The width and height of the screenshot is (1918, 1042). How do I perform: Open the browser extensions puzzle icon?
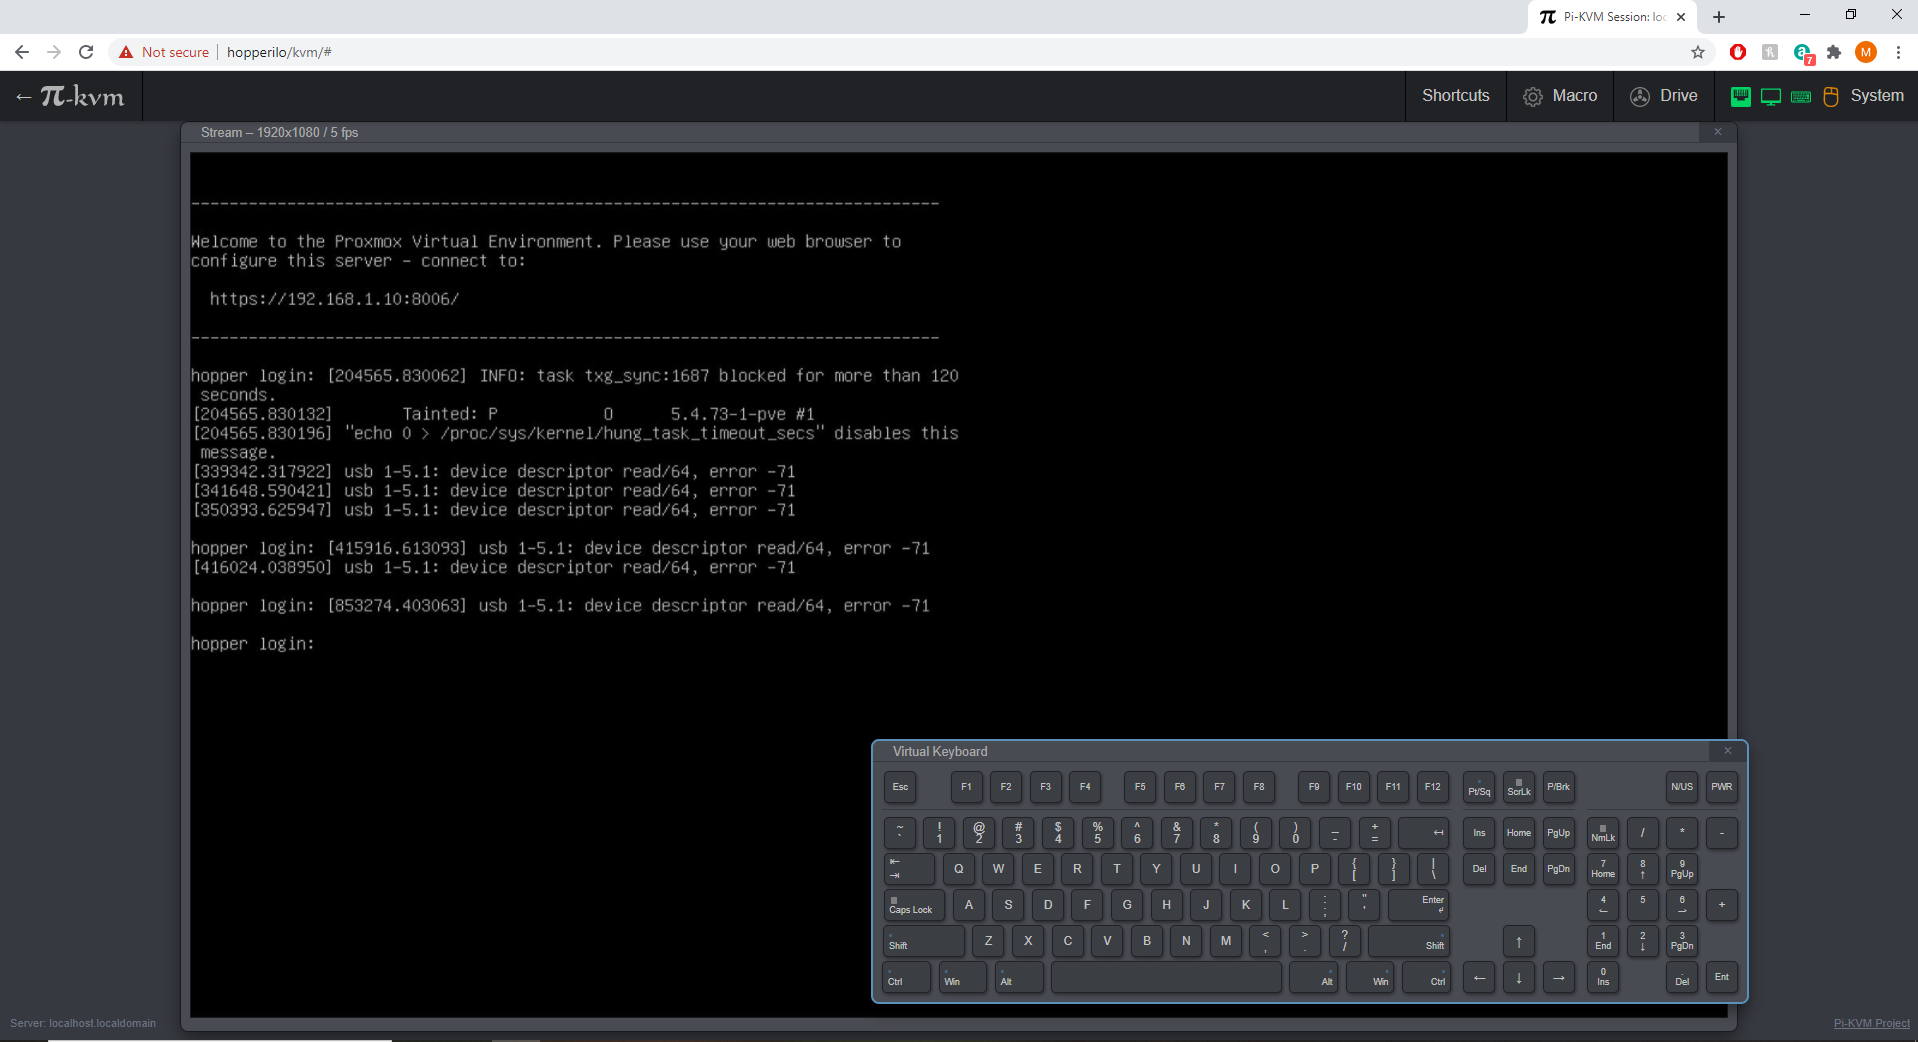pos(1833,52)
